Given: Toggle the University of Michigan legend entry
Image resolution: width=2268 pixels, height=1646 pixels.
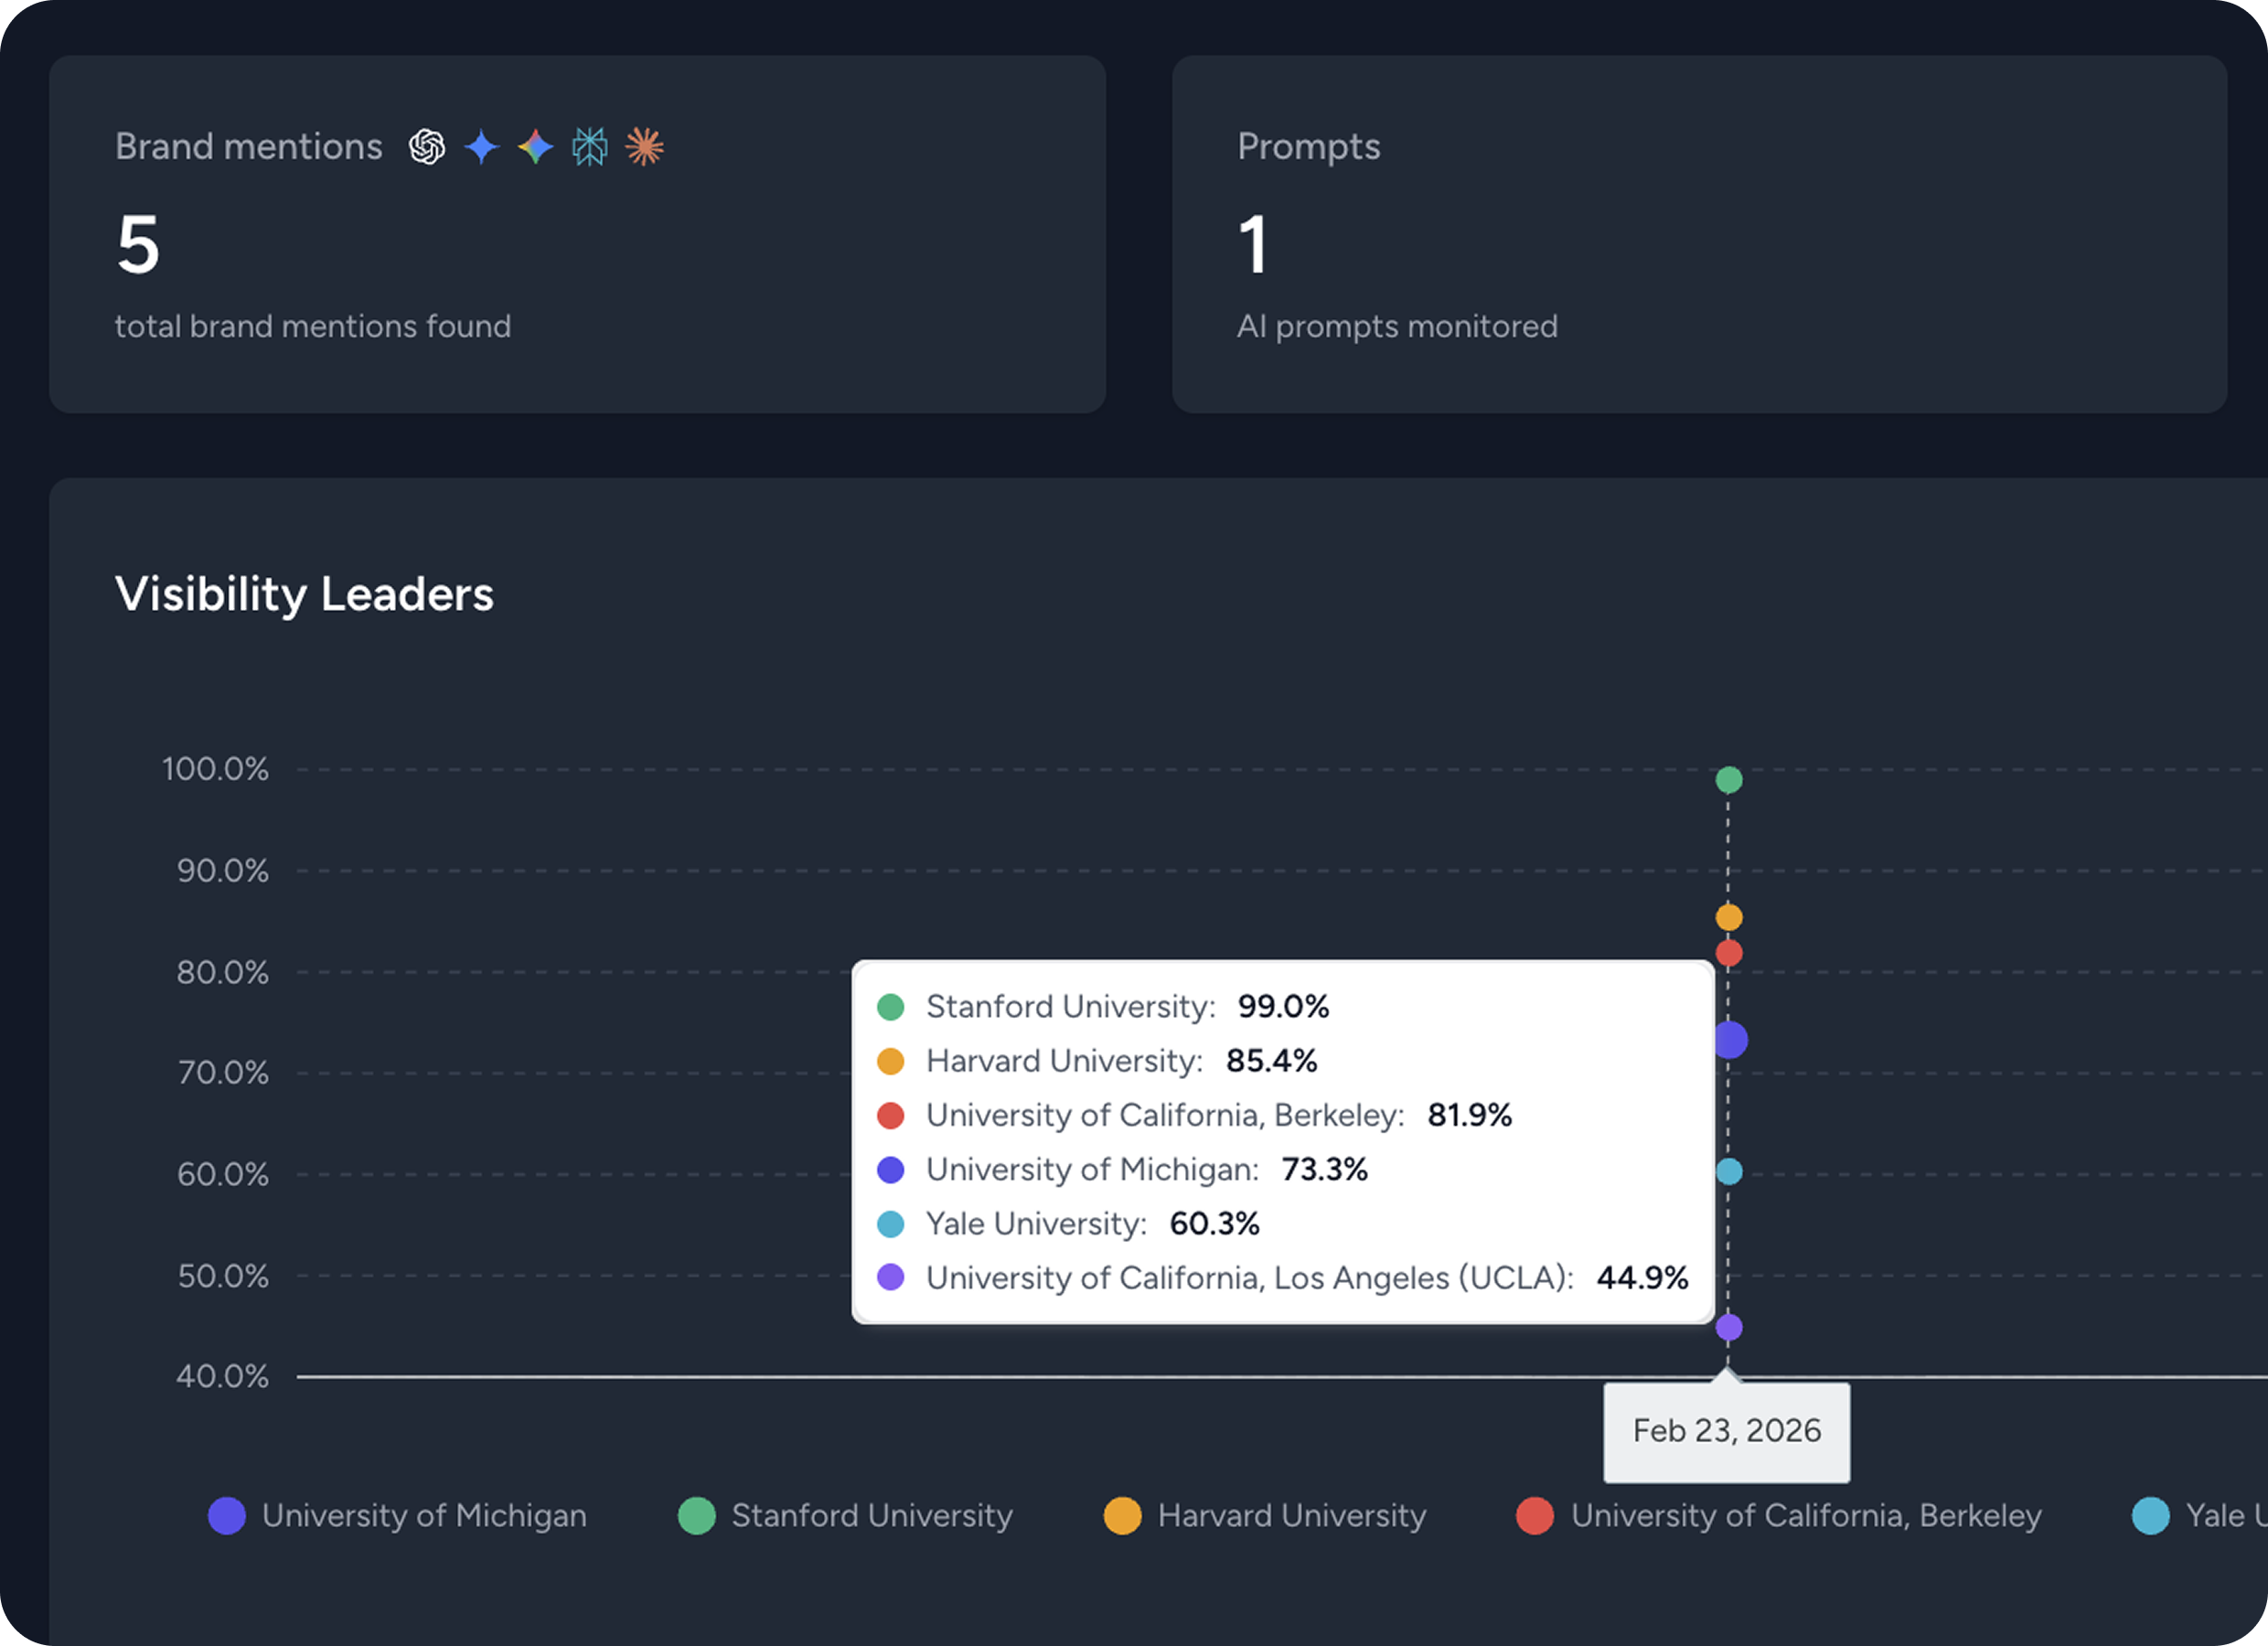Looking at the screenshot, I should 424,1516.
